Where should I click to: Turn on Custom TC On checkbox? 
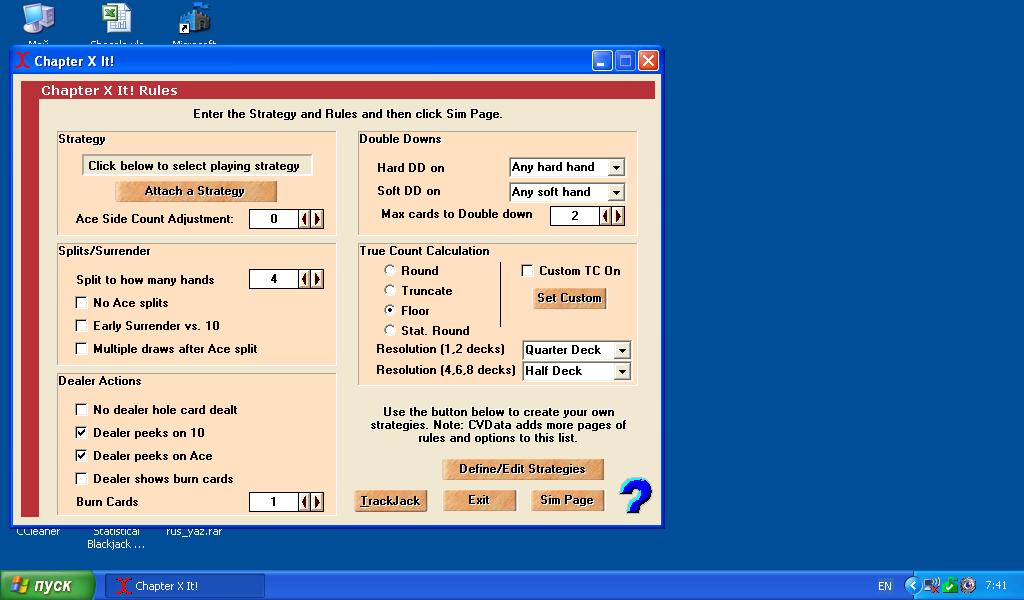click(x=527, y=271)
